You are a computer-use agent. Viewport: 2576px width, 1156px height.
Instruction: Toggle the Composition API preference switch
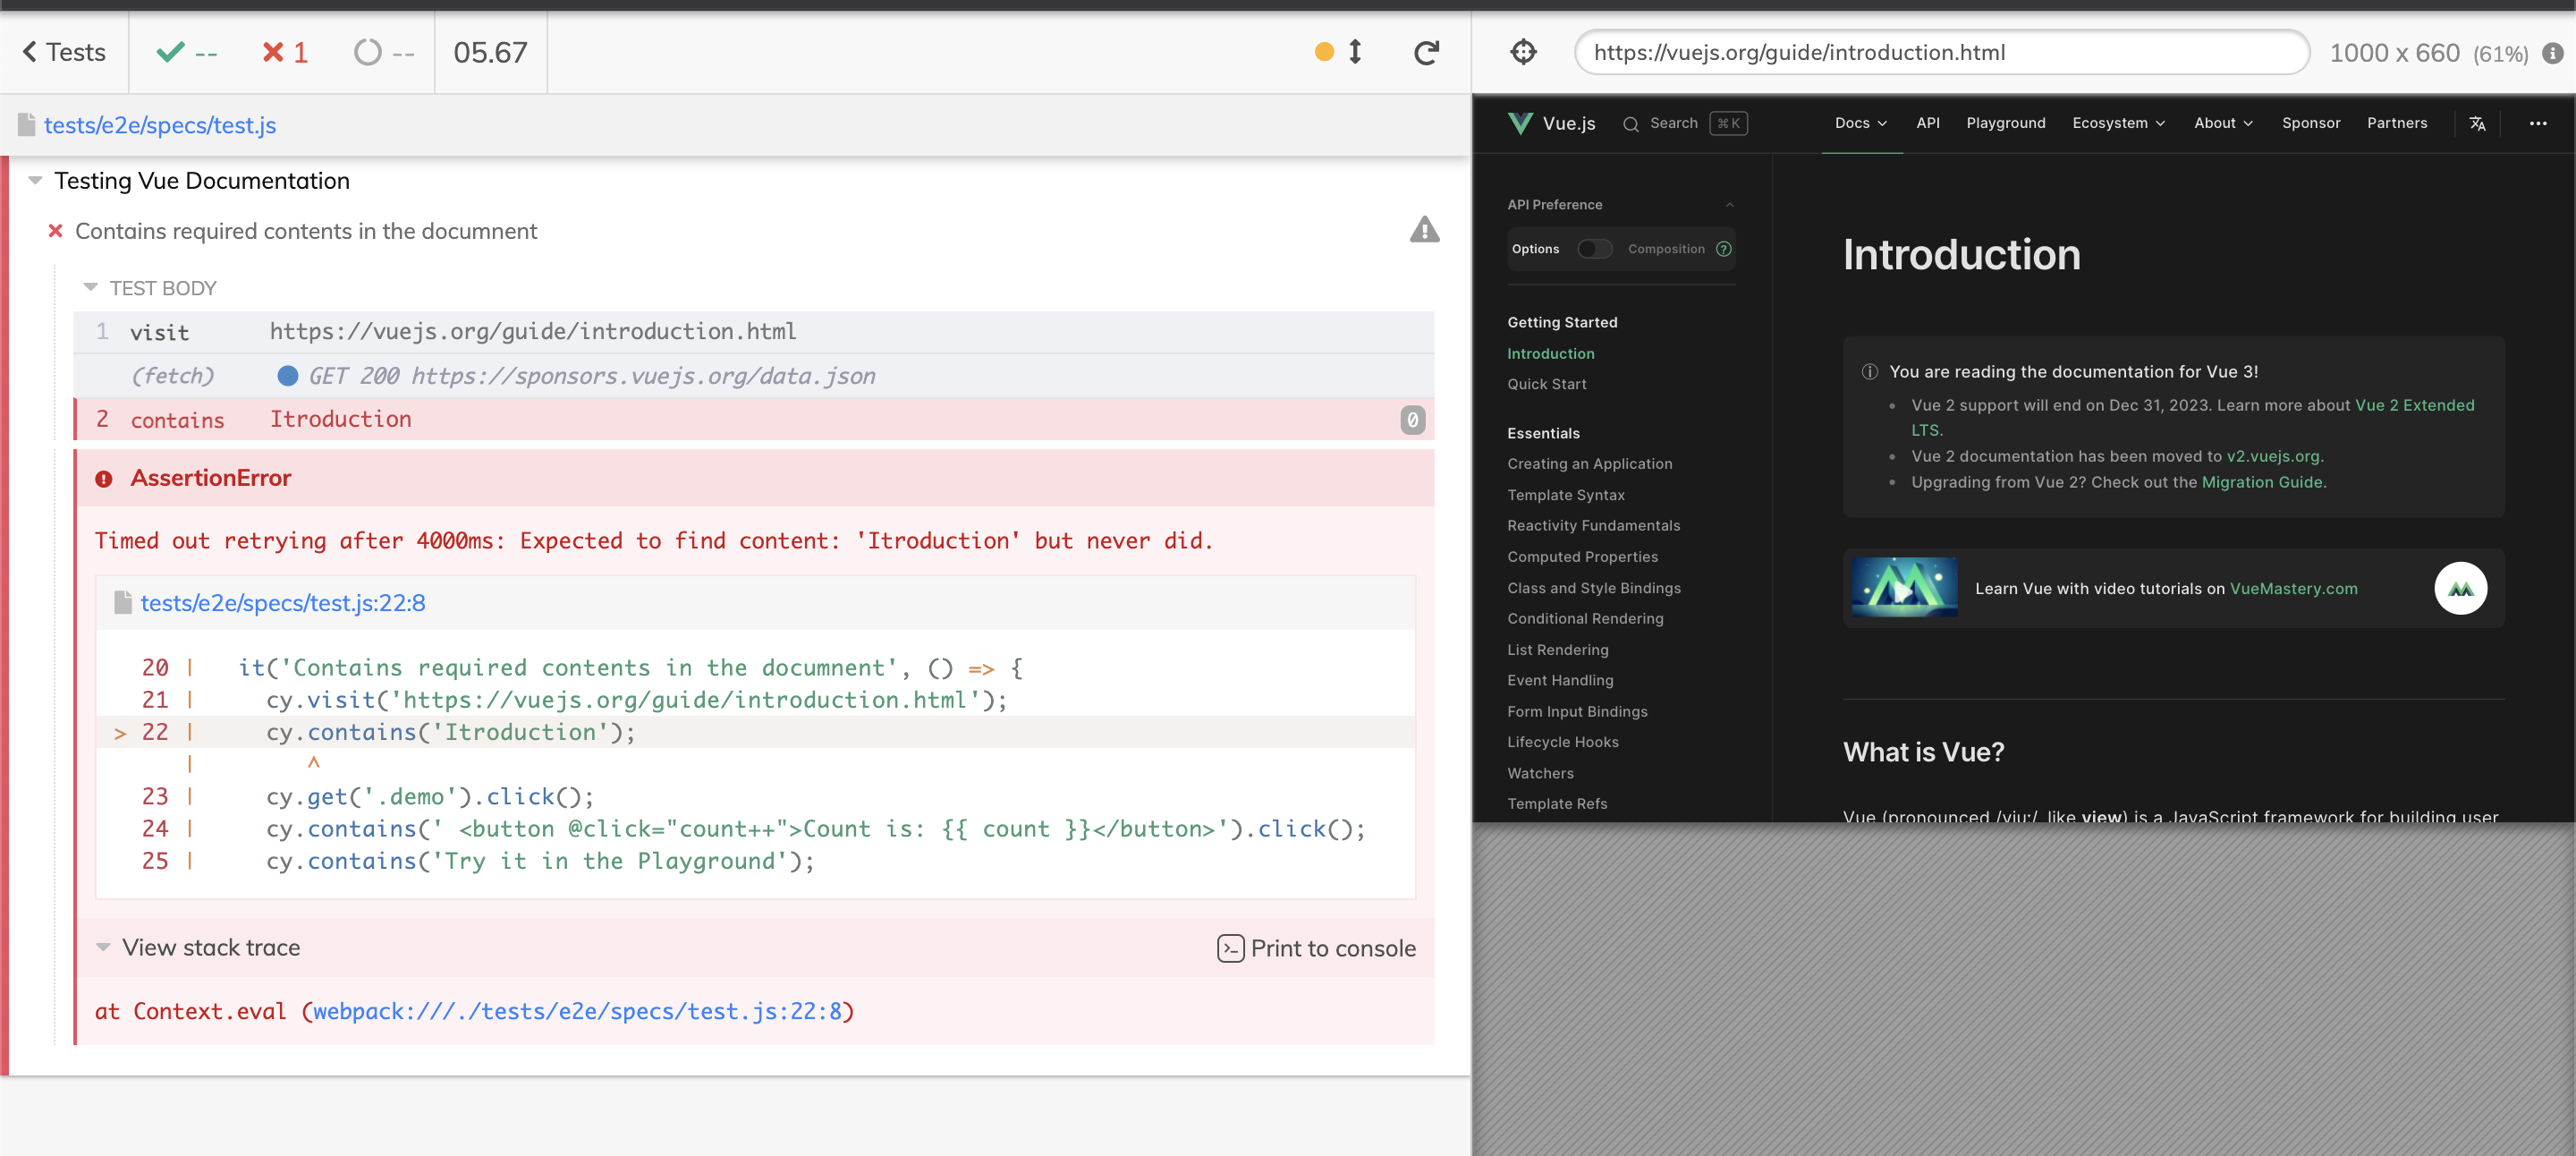tap(1595, 249)
